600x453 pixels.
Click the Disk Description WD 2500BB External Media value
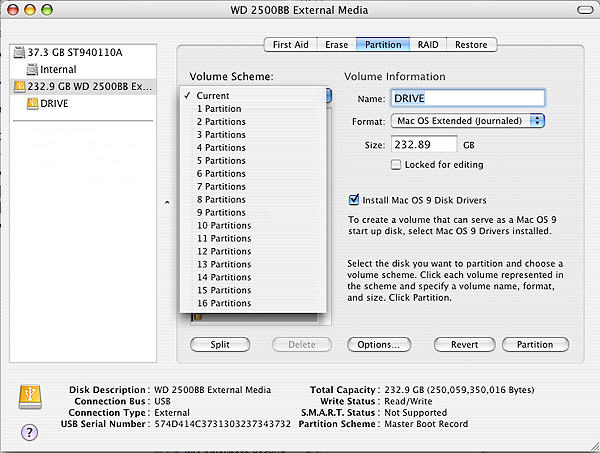point(212,390)
